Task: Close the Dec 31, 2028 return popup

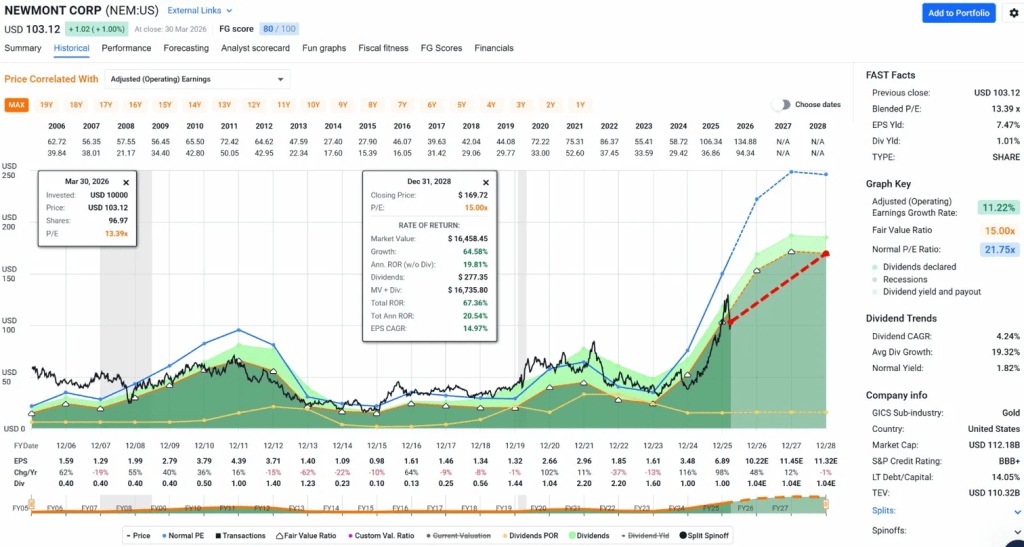Action: pyautogui.click(x=485, y=183)
